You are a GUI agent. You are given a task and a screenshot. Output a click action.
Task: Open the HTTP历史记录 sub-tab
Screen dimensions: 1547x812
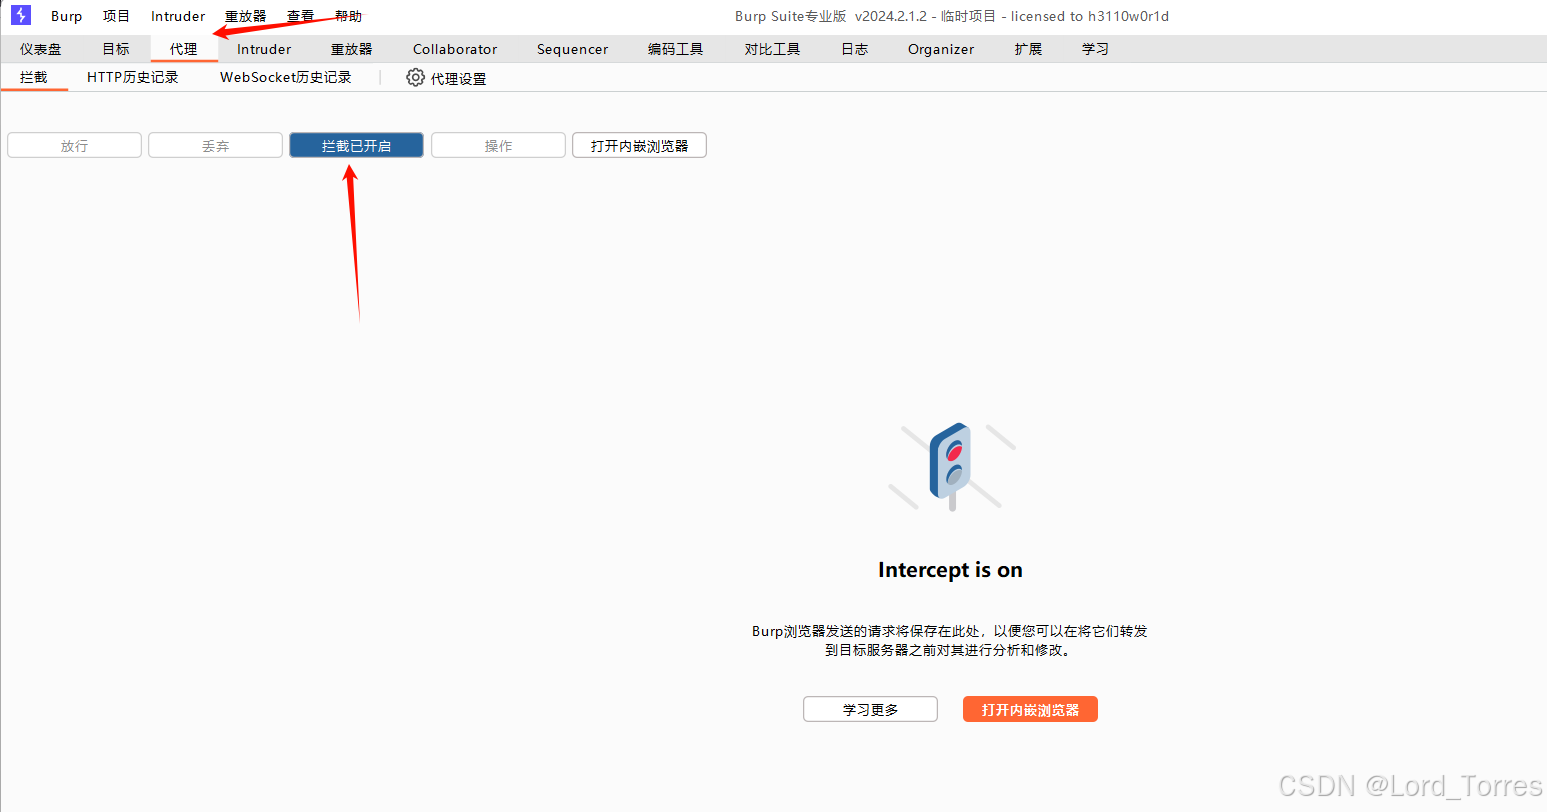point(133,77)
